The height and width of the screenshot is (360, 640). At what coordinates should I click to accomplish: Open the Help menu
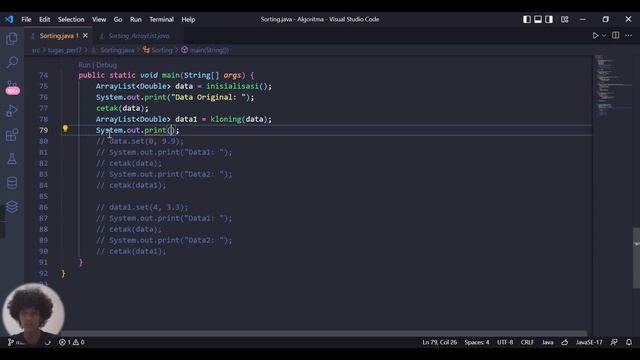188,19
